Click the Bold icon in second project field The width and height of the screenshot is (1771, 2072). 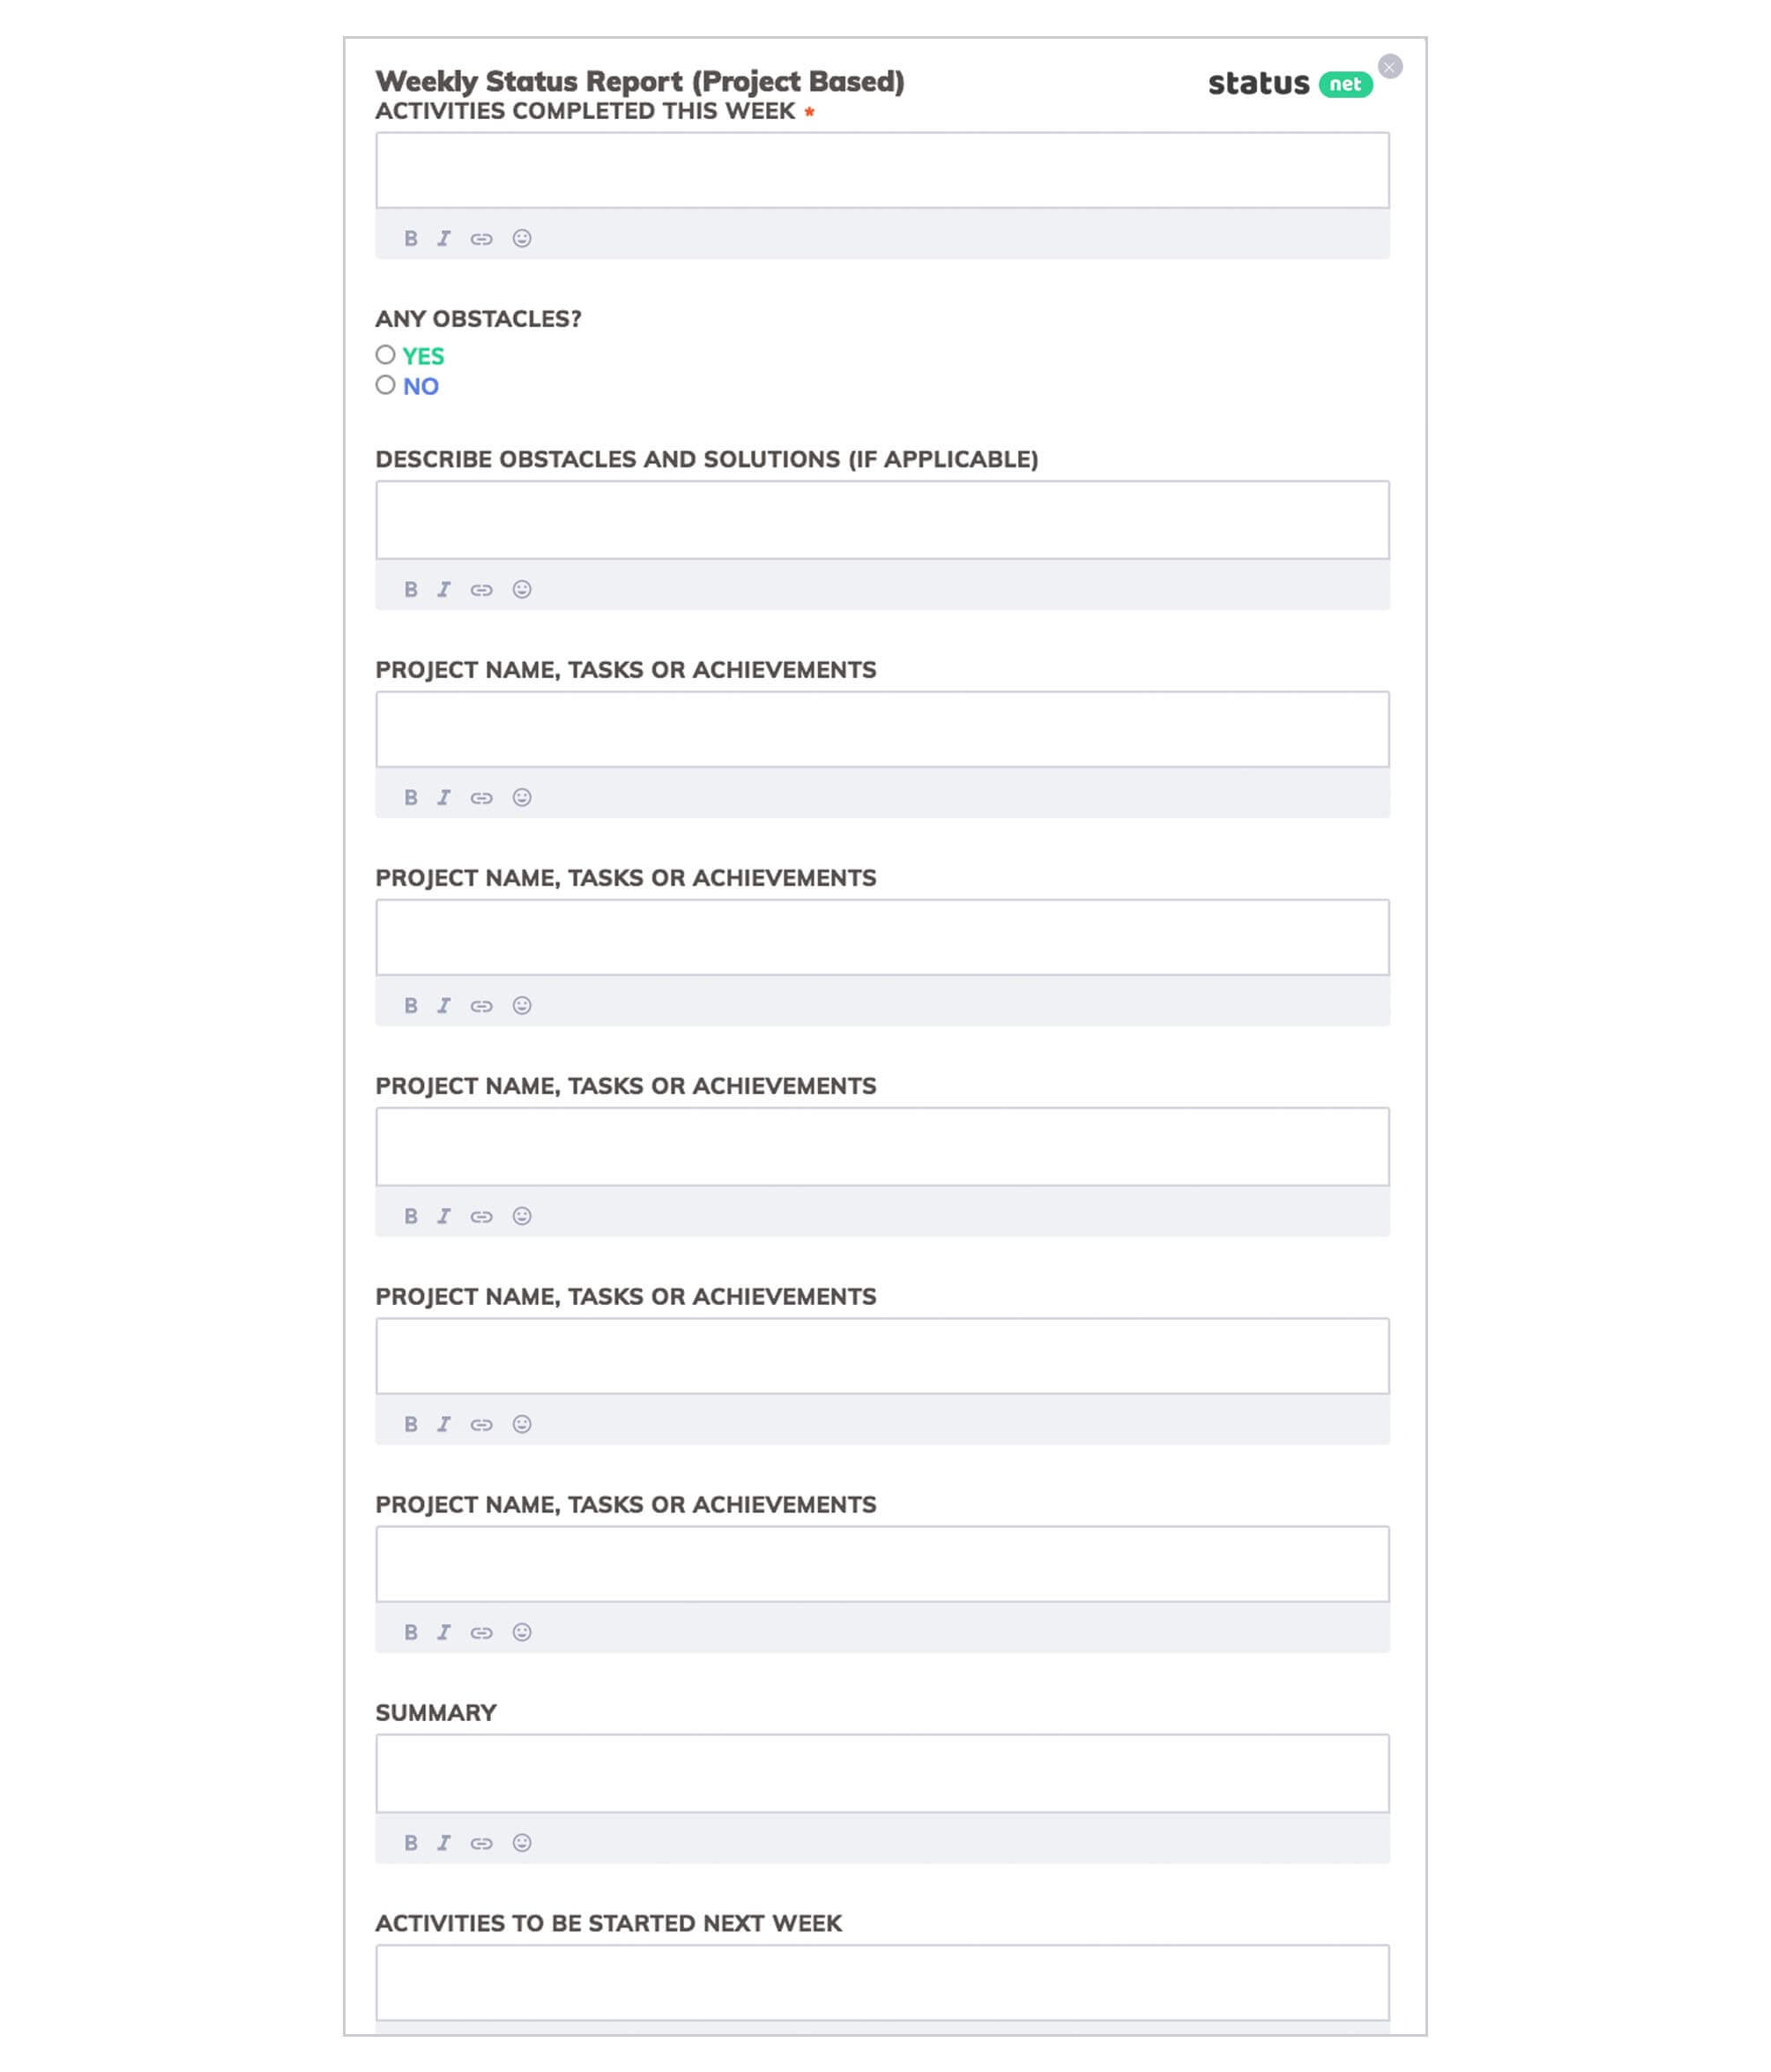point(411,1005)
